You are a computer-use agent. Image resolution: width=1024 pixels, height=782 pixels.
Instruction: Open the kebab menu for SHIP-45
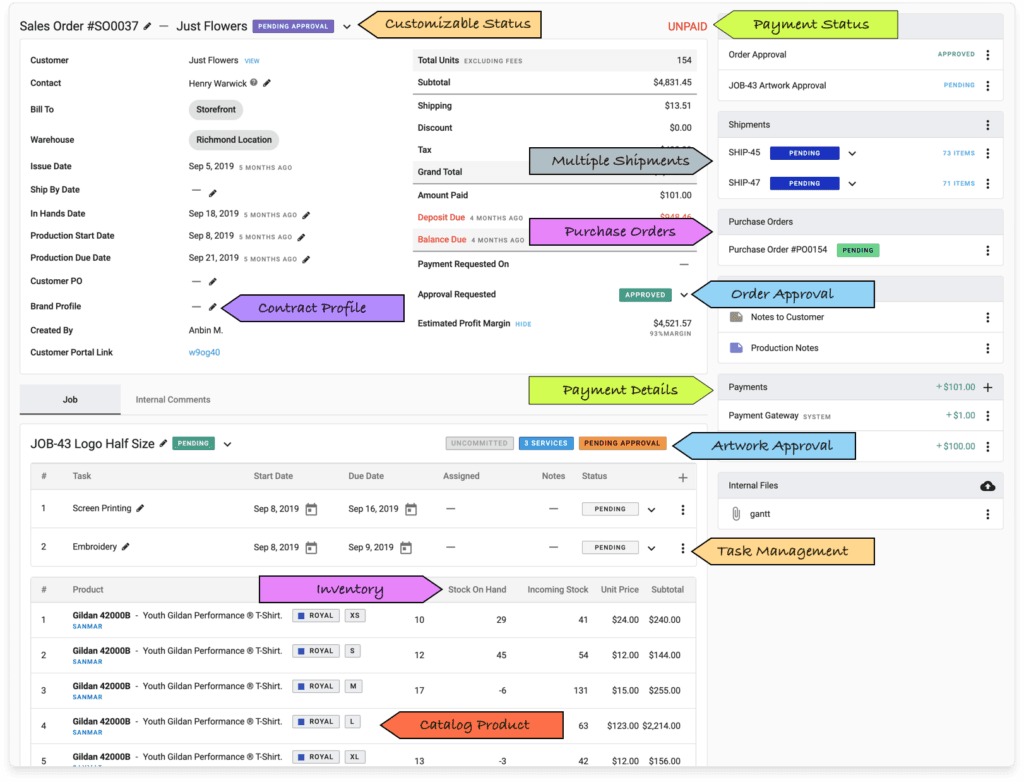click(987, 154)
